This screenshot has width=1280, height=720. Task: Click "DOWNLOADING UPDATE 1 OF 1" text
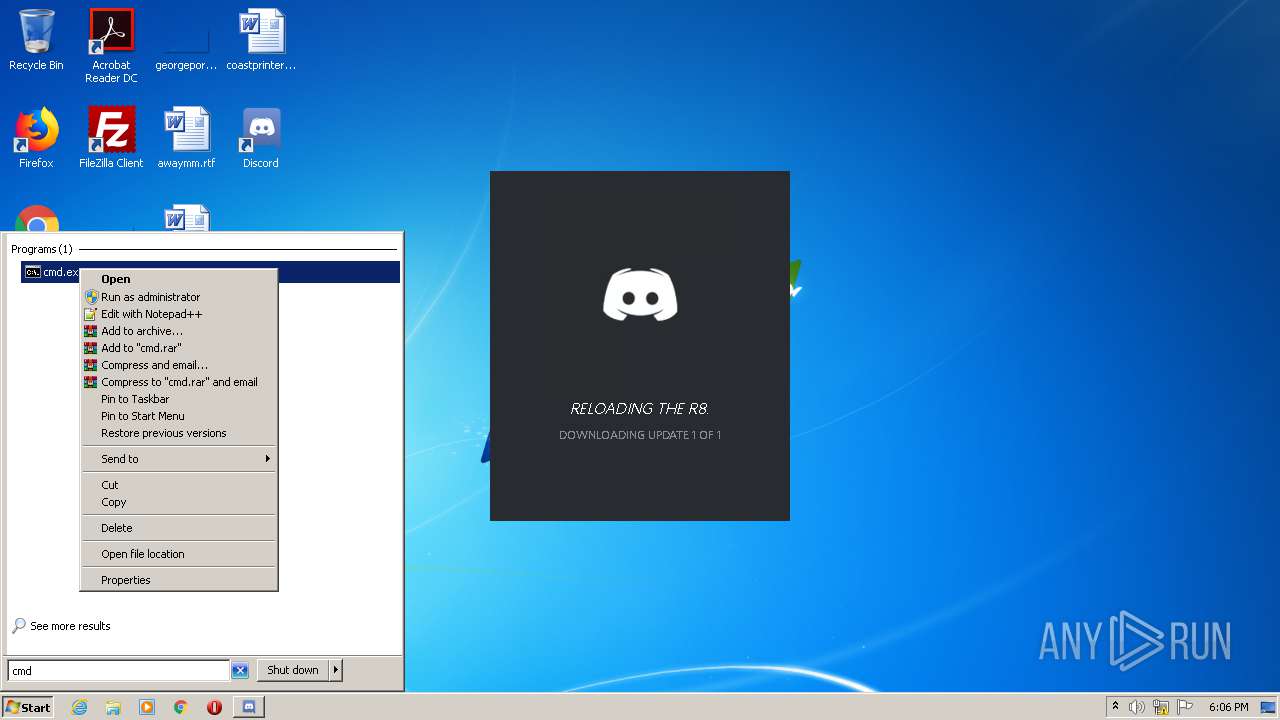[640, 435]
